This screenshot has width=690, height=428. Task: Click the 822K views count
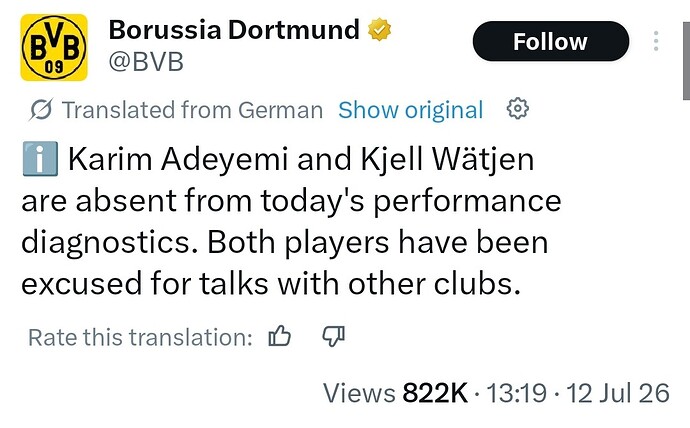435,392
